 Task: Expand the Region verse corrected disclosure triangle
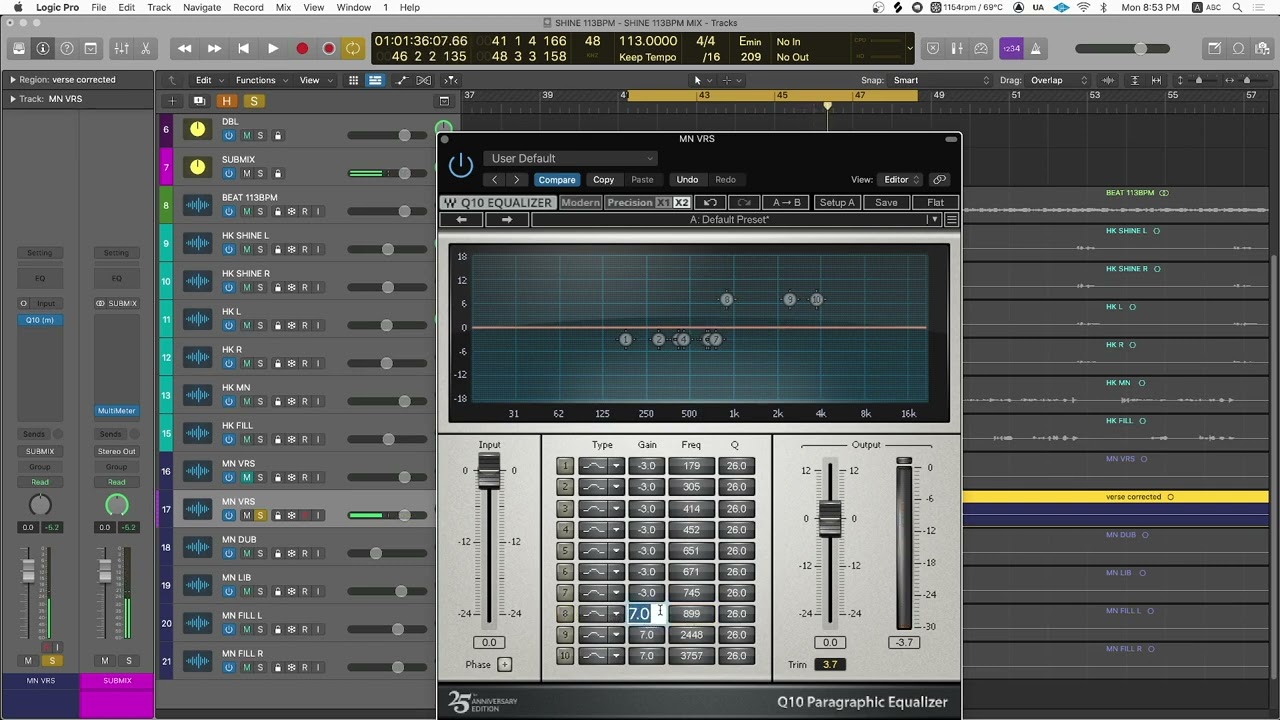12,80
